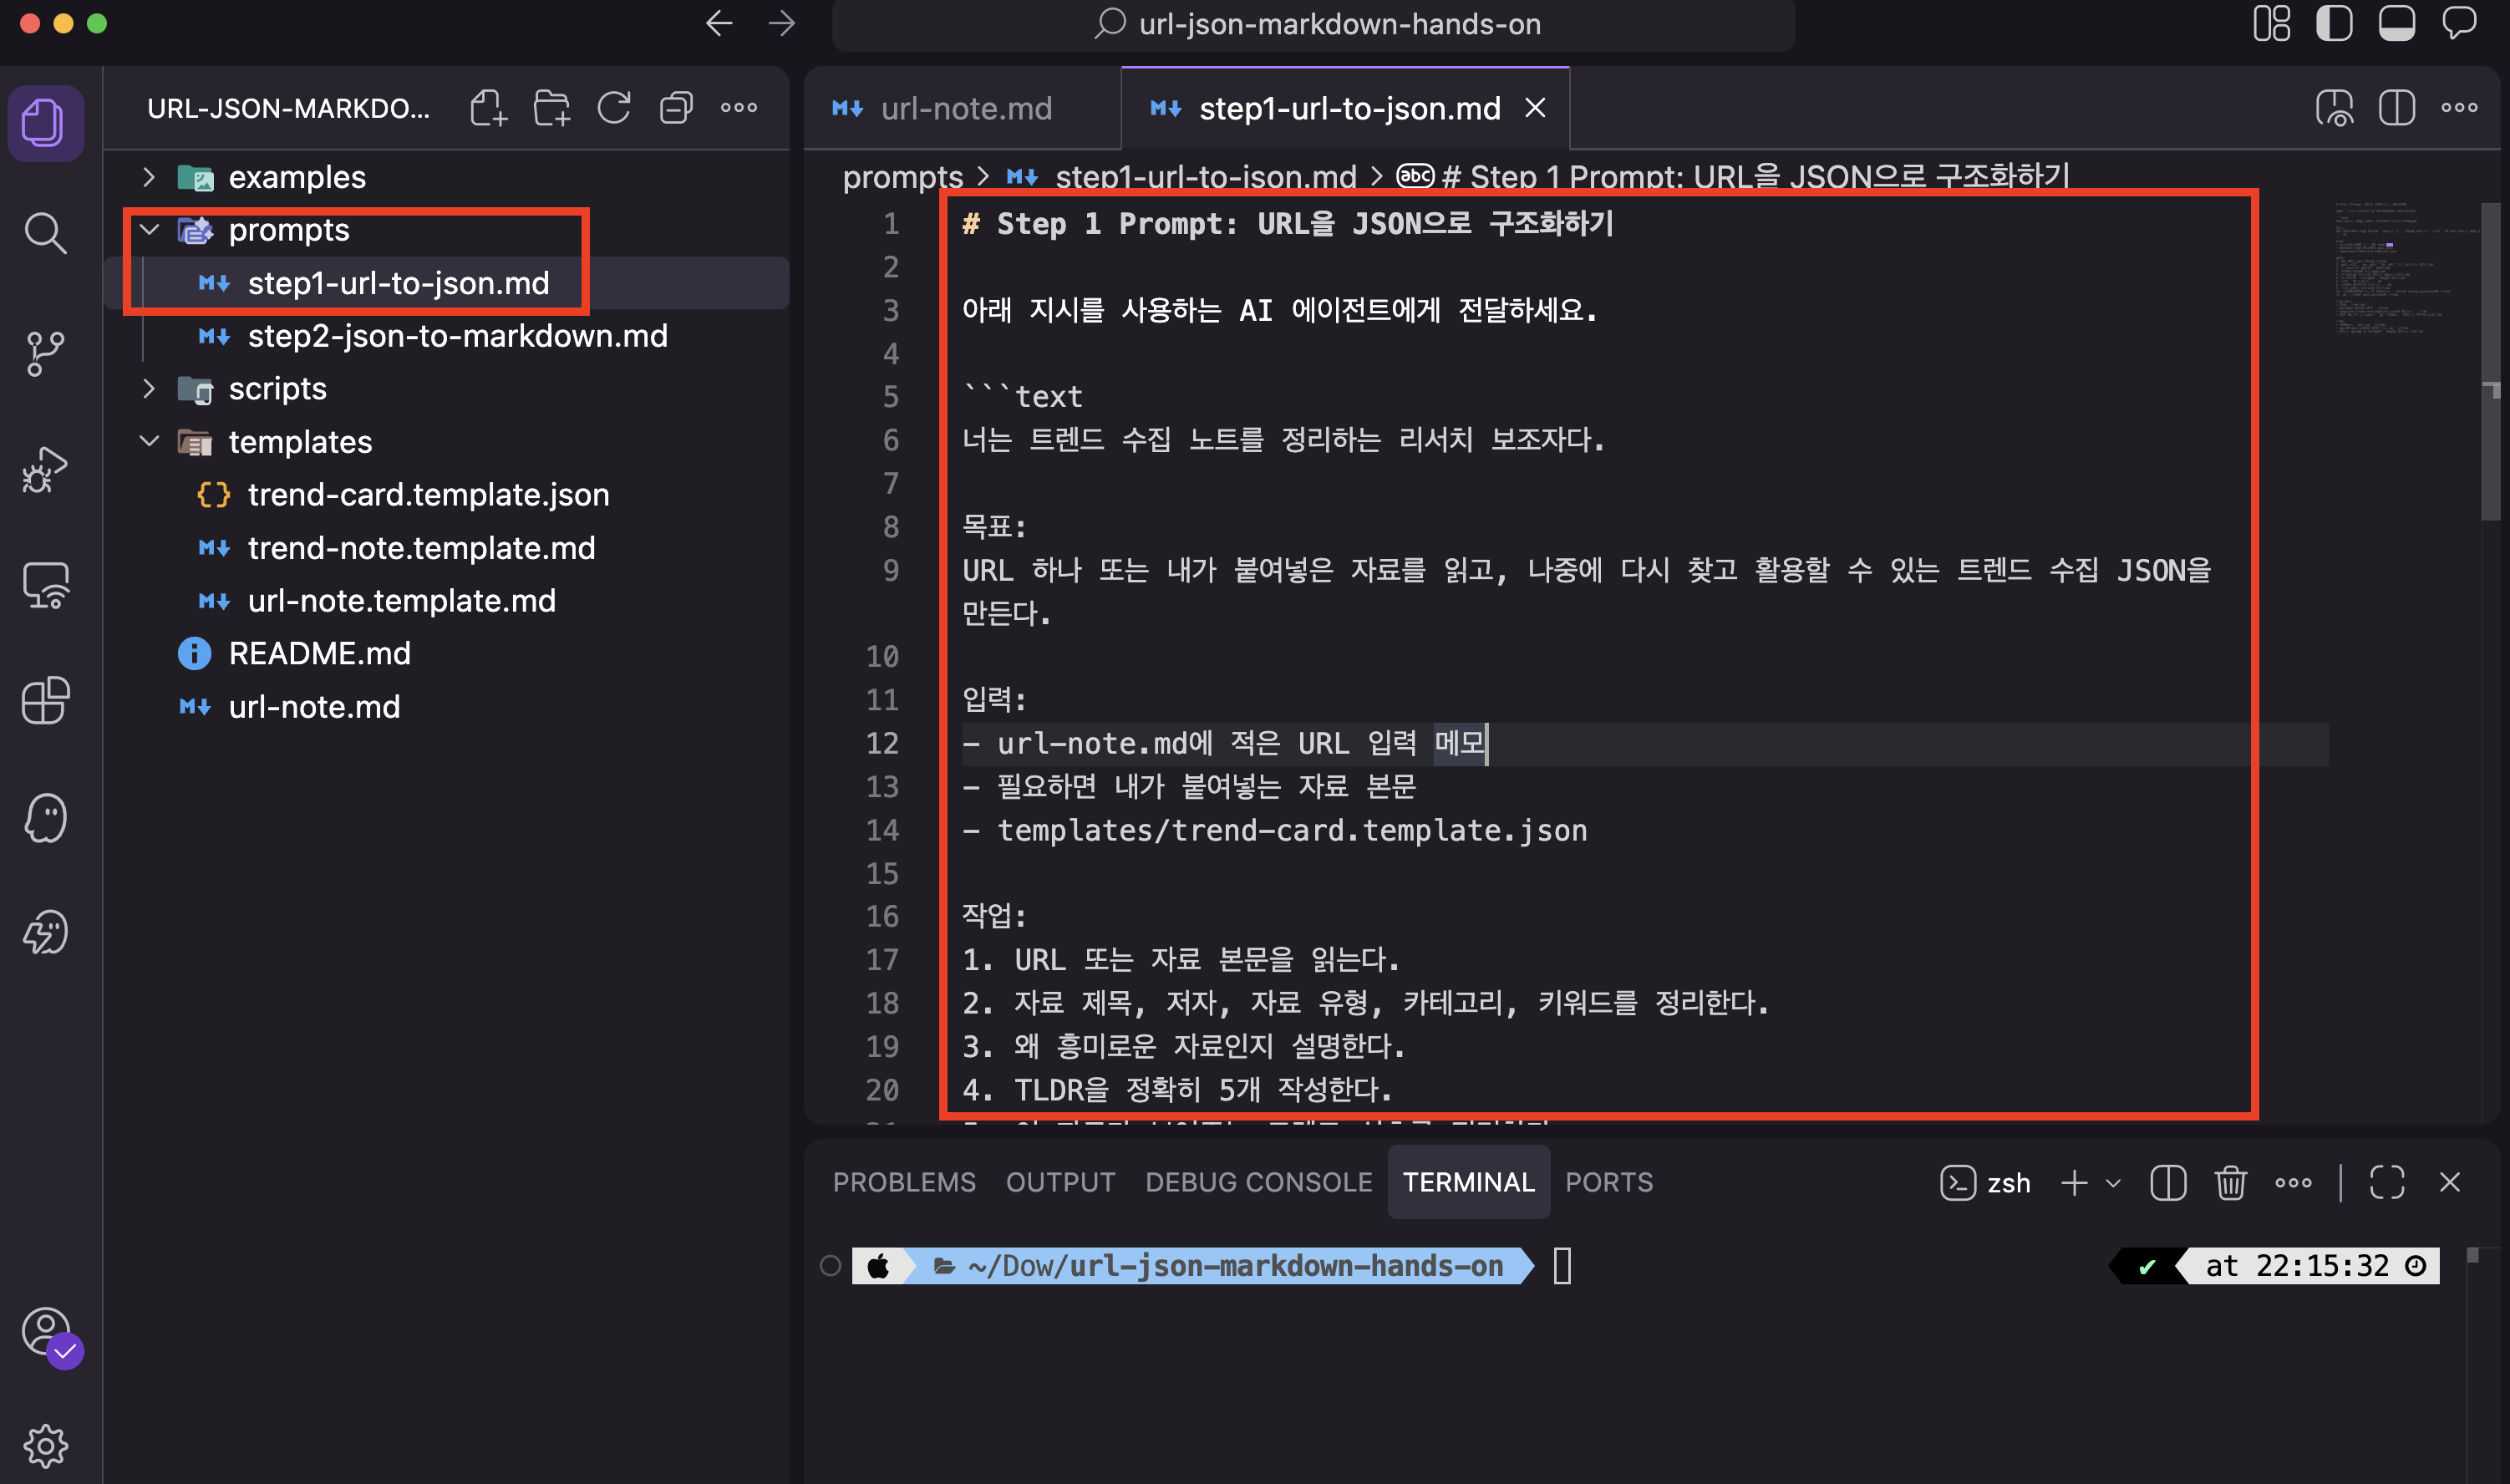Open editor more actions menu

point(2459,107)
